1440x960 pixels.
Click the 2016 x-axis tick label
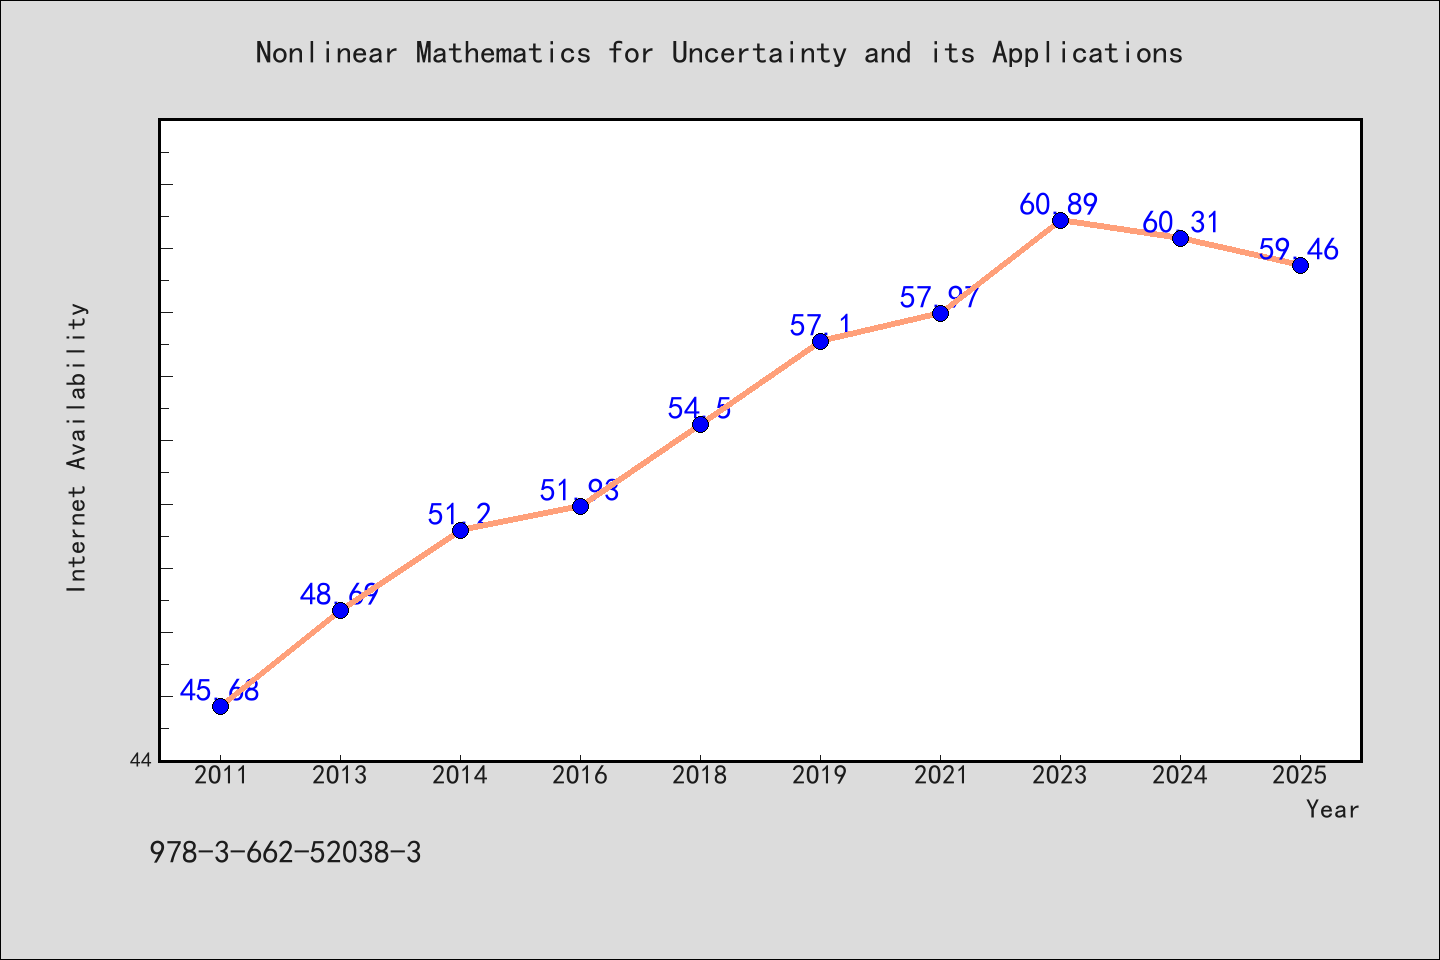tap(580, 775)
